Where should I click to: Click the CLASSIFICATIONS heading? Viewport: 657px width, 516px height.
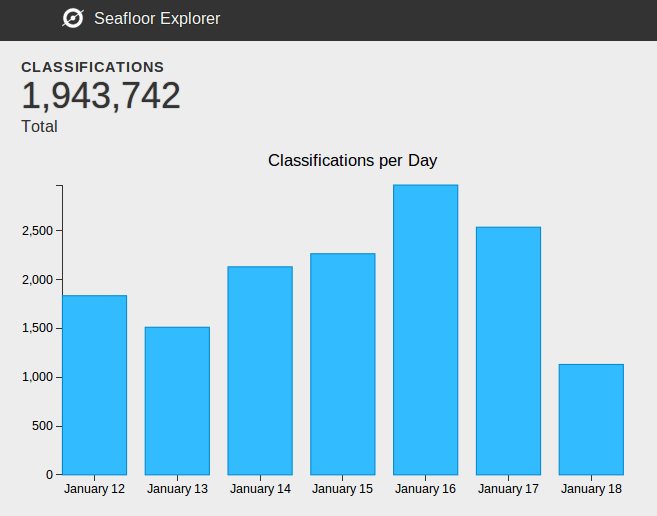pos(92,67)
